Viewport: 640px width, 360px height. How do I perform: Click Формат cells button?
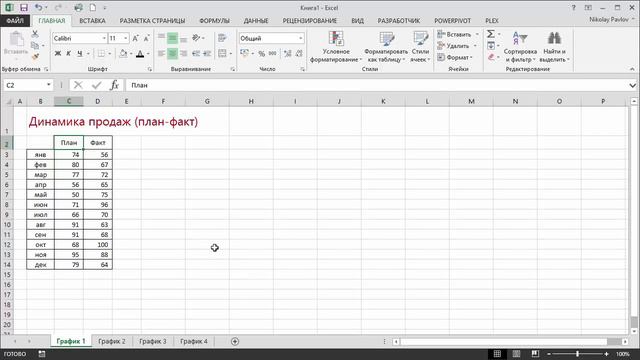pyautogui.click(x=455, y=57)
